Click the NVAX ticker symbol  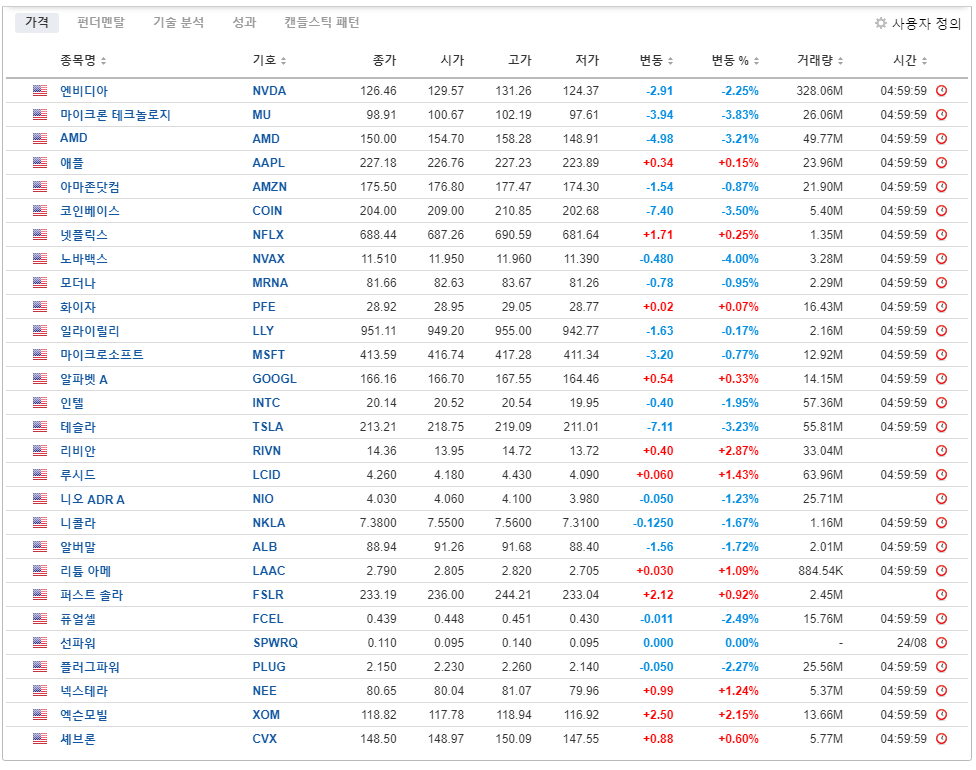tap(268, 259)
